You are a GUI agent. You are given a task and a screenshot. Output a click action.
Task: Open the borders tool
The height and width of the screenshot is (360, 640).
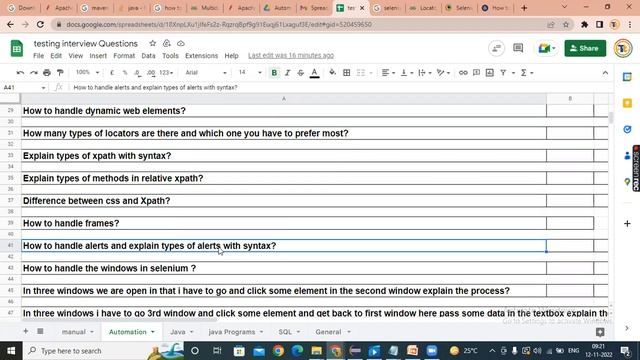[x=347, y=73]
